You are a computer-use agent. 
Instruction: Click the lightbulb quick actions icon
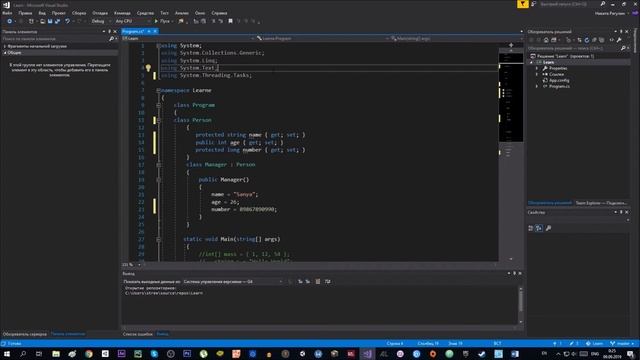(148, 68)
